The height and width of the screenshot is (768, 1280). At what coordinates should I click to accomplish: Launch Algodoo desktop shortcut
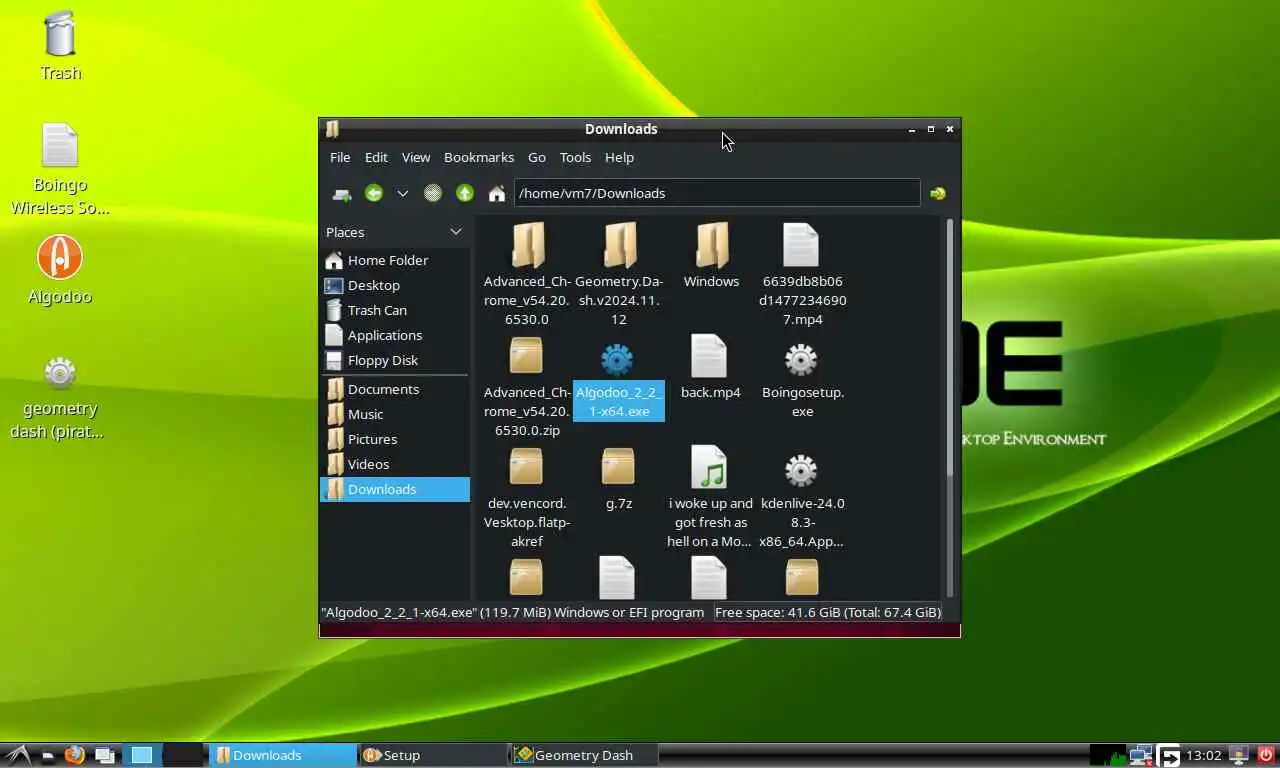click(x=60, y=258)
